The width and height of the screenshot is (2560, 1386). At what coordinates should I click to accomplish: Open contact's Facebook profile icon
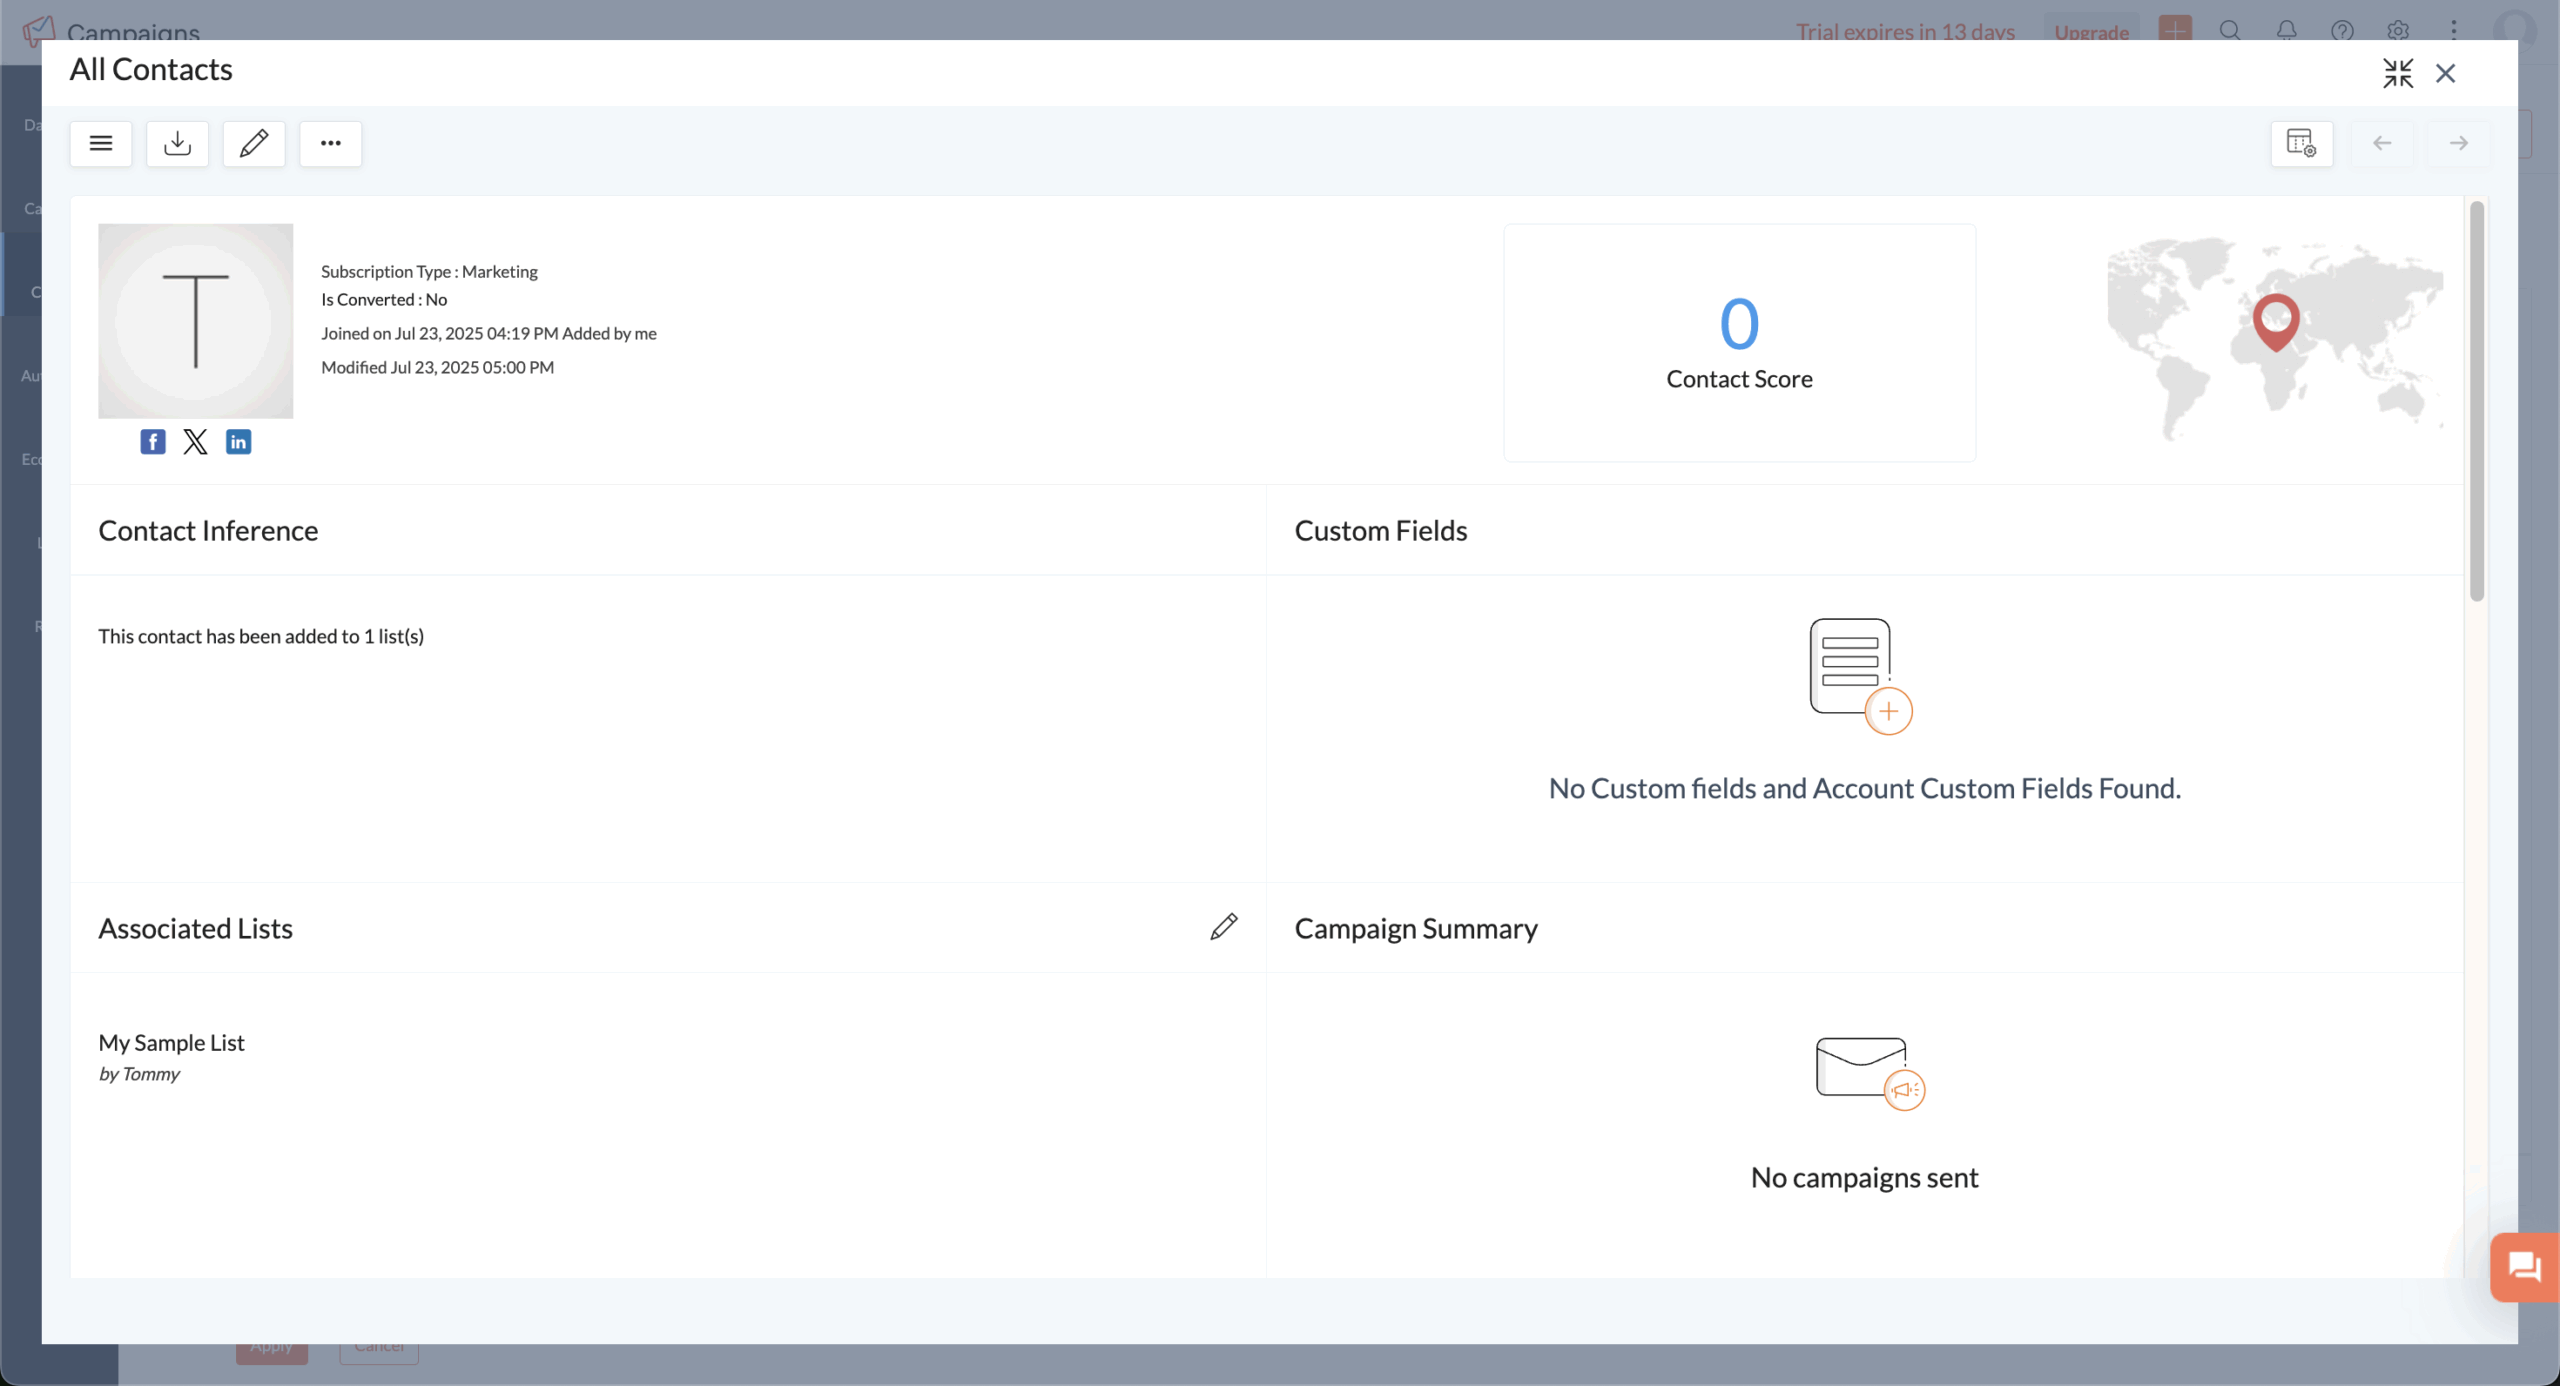click(x=153, y=442)
